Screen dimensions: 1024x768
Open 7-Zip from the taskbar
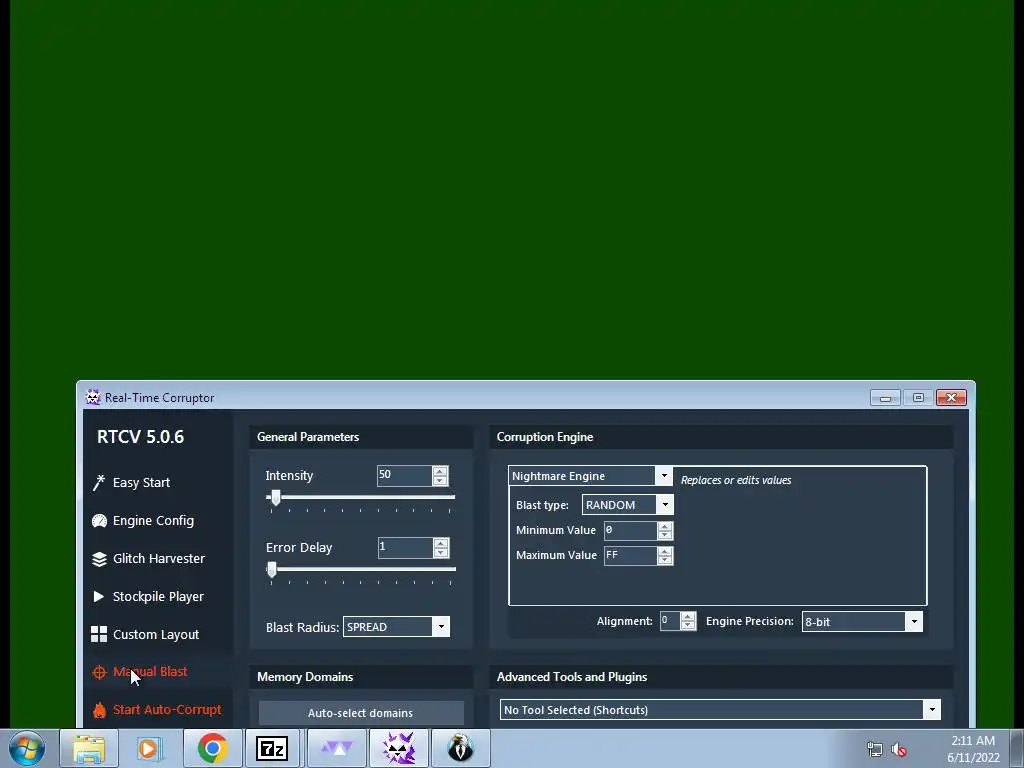coord(272,748)
